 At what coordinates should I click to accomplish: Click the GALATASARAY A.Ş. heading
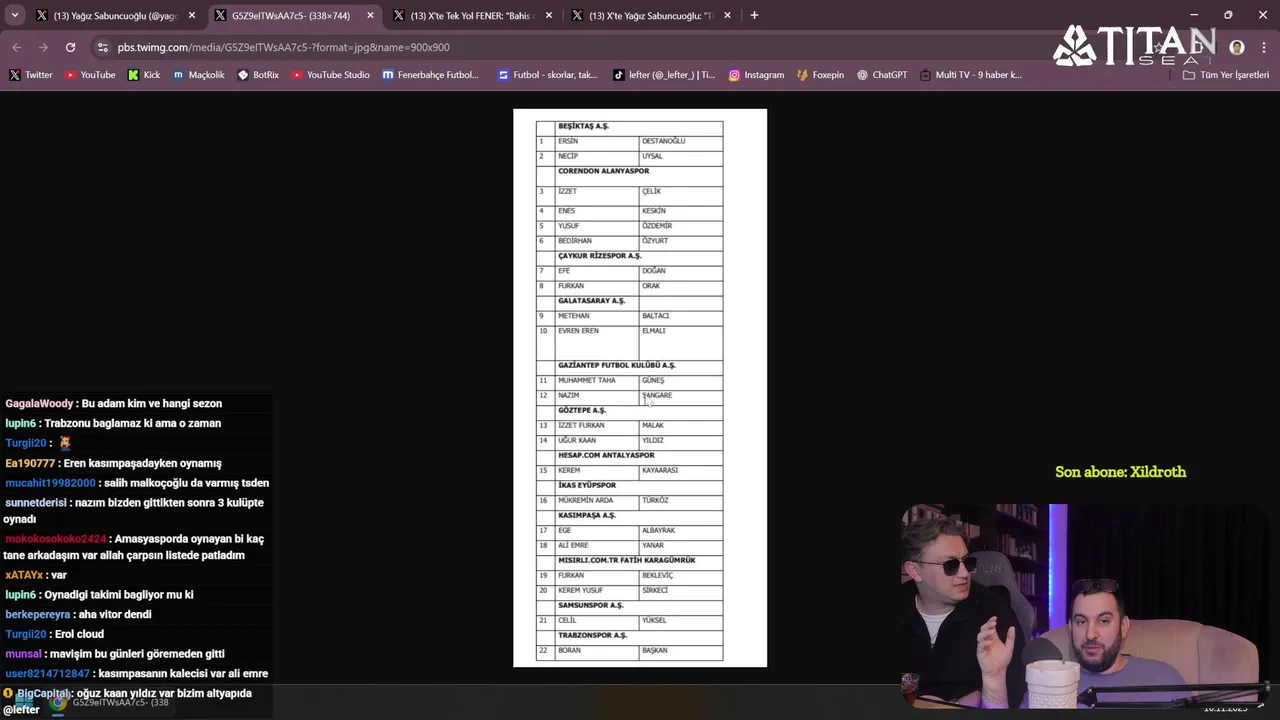591,301
